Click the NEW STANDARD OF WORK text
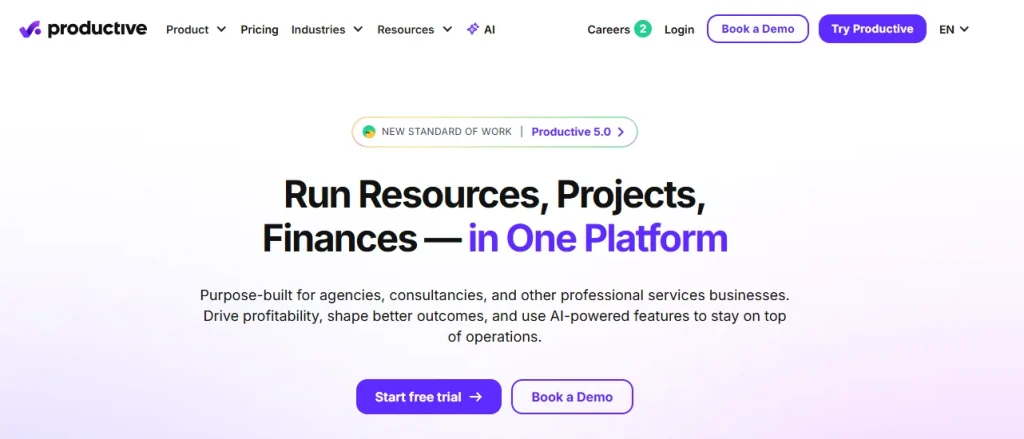 (447, 131)
